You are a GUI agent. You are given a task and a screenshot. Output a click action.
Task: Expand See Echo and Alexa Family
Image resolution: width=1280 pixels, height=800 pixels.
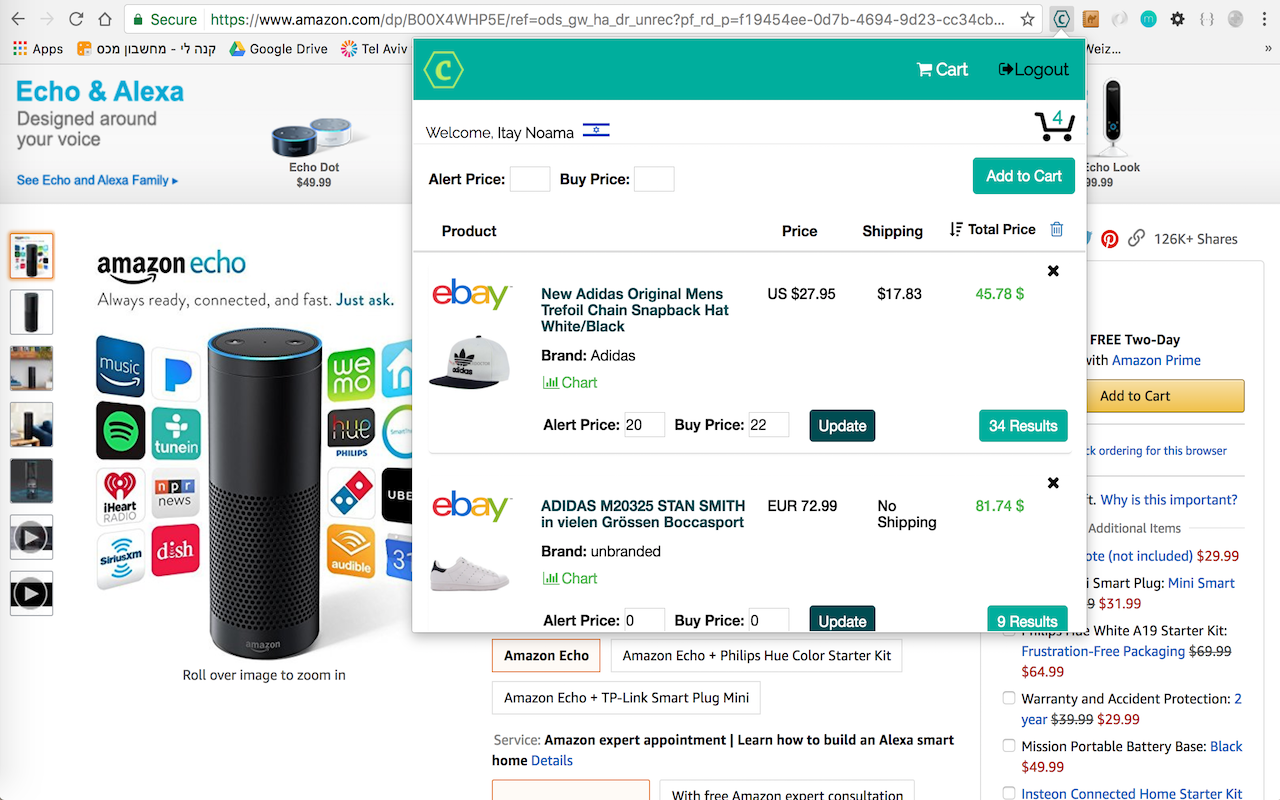[x=97, y=180]
